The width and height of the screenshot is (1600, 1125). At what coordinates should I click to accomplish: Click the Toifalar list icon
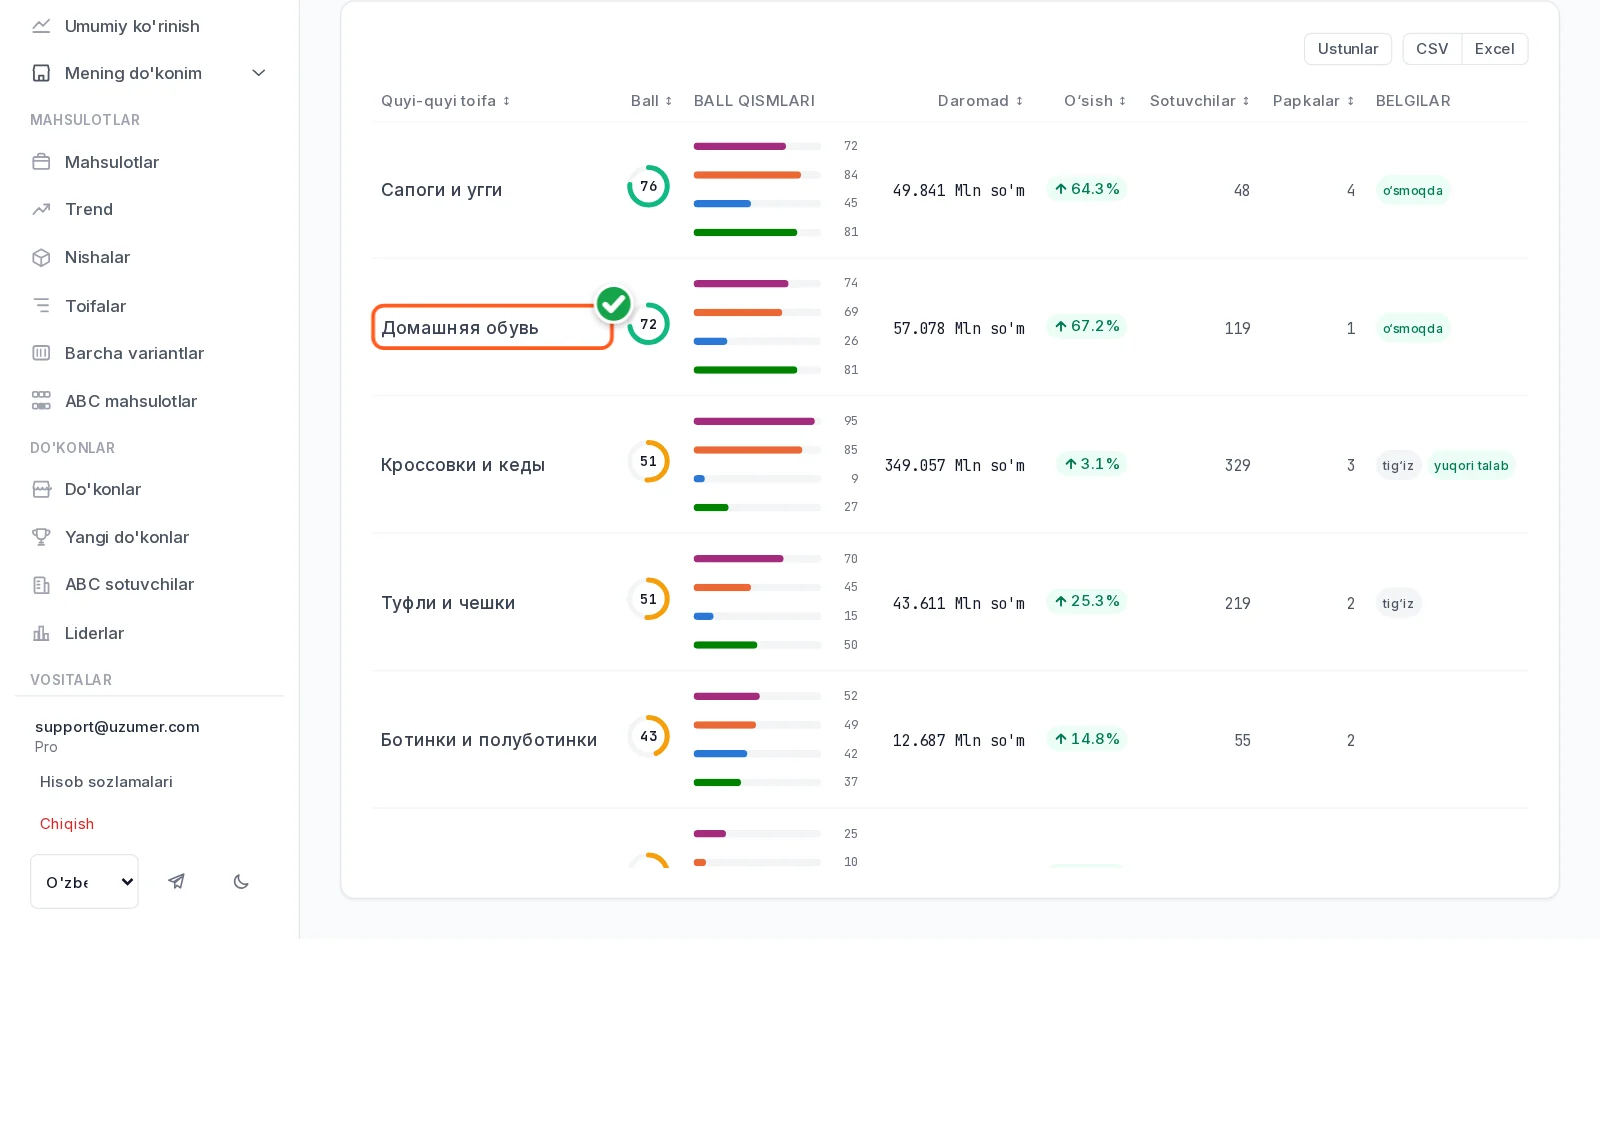(x=41, y=305)
